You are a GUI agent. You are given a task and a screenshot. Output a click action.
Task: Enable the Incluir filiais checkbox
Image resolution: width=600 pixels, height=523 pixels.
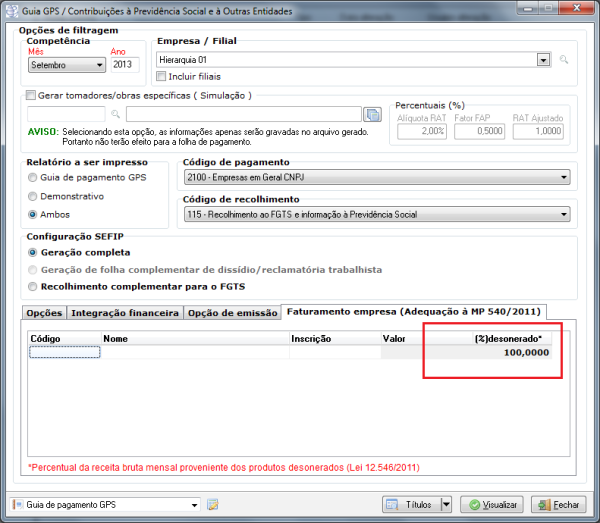click(x=163, y=76)
